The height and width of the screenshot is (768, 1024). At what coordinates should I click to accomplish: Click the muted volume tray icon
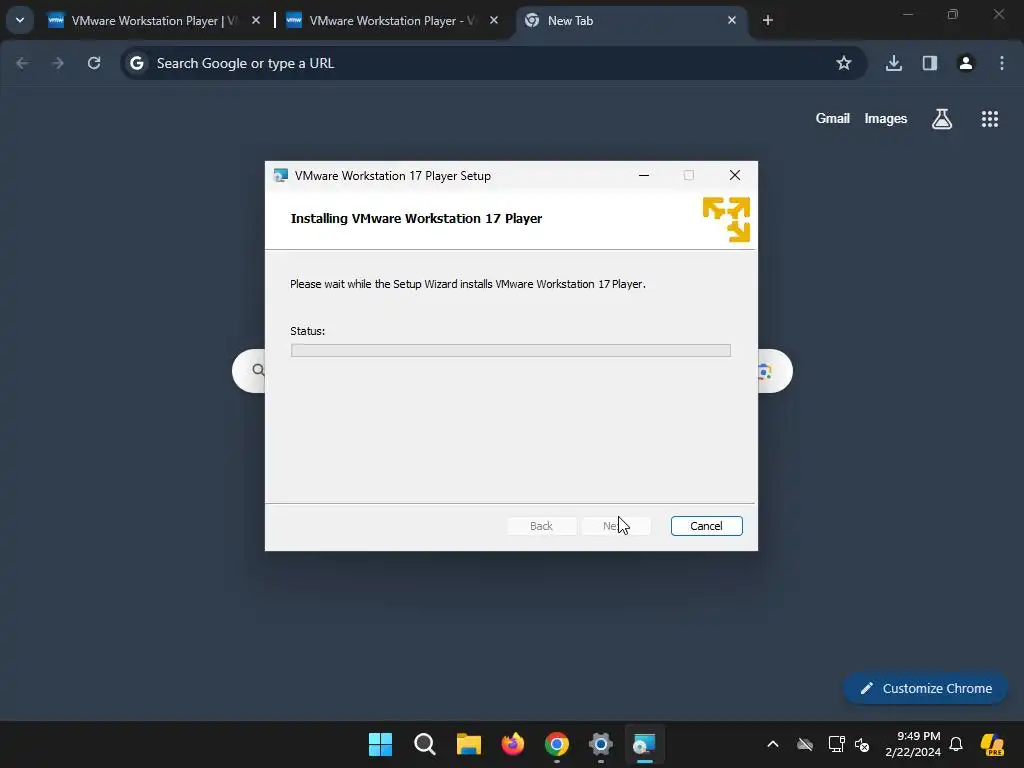862,744
